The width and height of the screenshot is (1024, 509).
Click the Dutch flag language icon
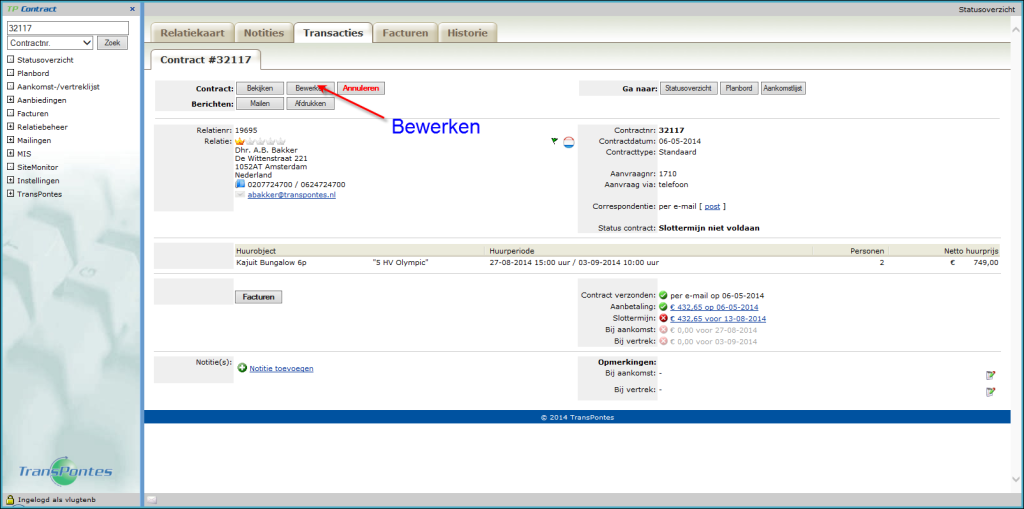(568, 141)
